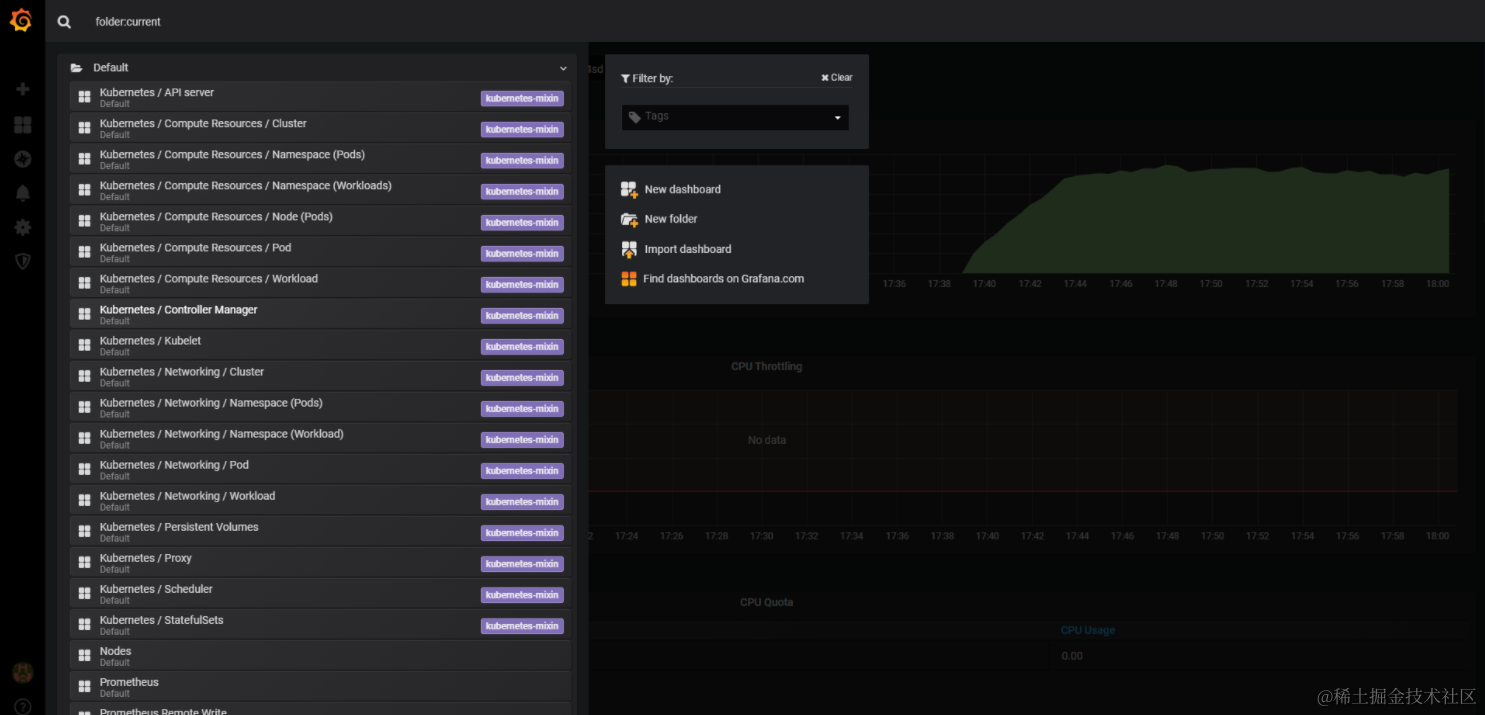Open Kubernetes / Networking / Workload dashboard

tap(320, 500)
